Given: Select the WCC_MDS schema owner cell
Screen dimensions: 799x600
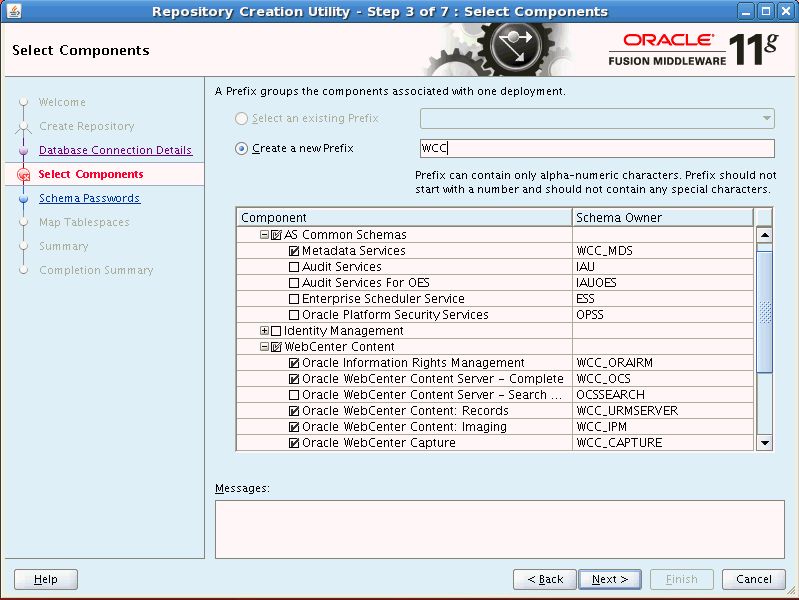Looking at the screenshot, I should (662, 251).
